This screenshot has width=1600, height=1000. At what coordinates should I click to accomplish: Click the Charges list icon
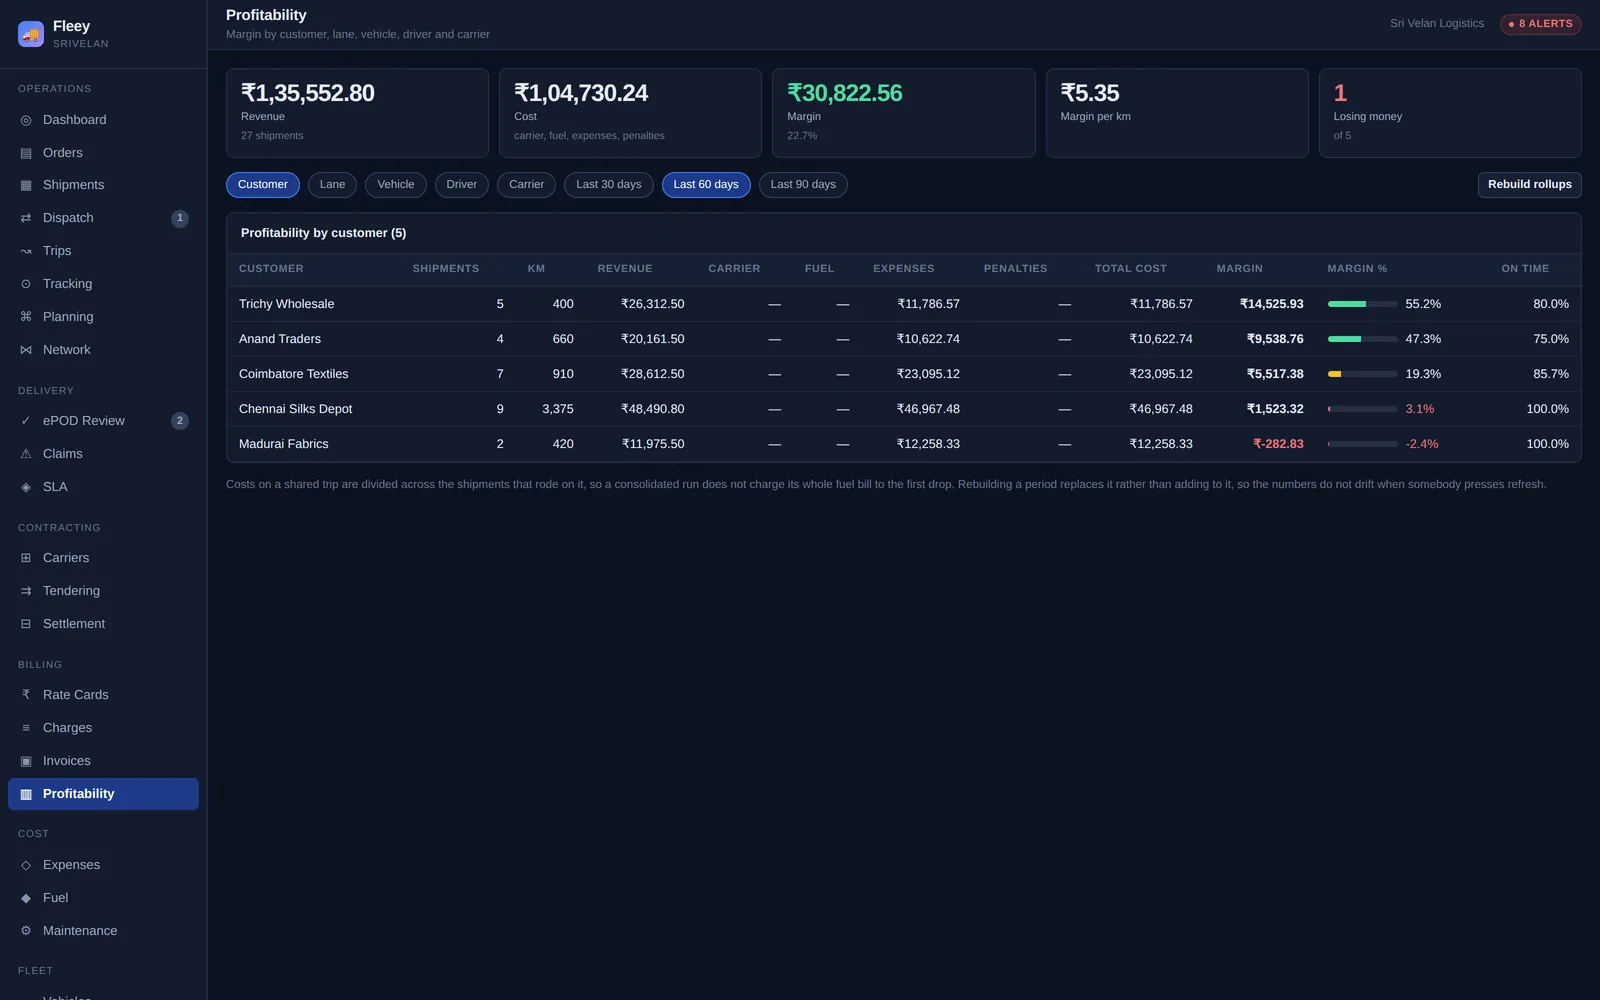coord(26,728)
